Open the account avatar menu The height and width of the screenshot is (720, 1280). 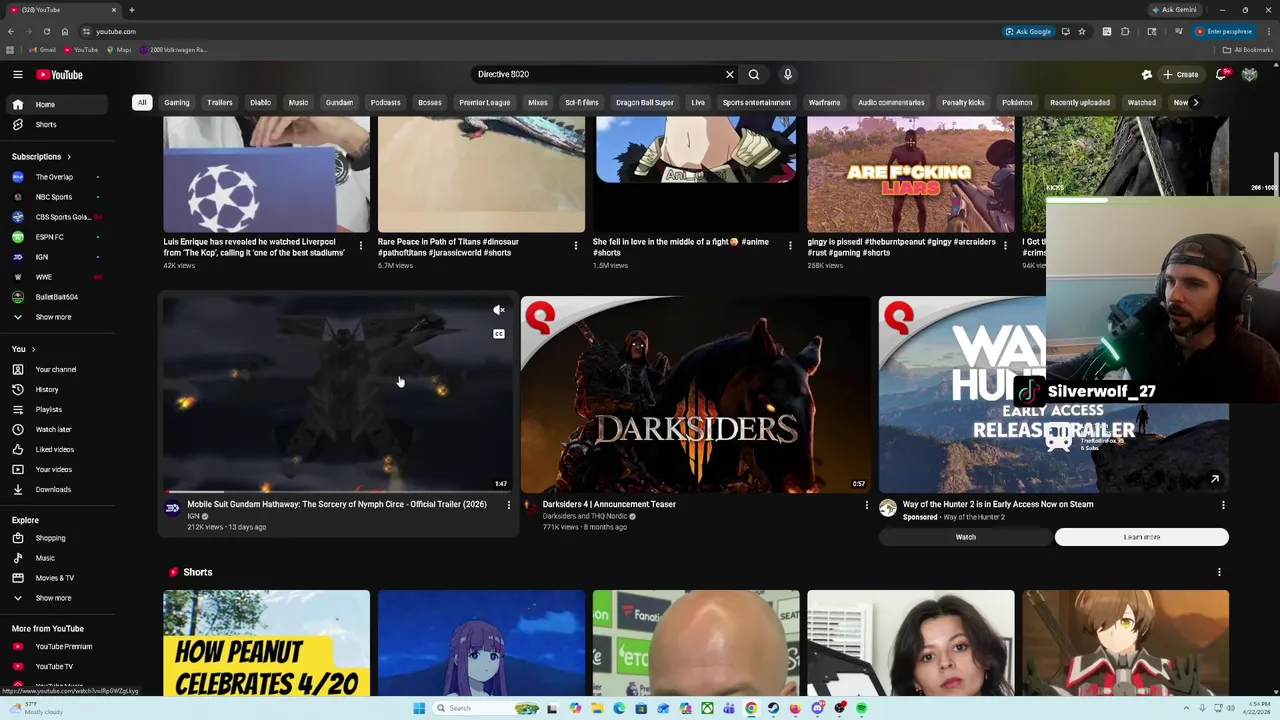coord(1249,74)
